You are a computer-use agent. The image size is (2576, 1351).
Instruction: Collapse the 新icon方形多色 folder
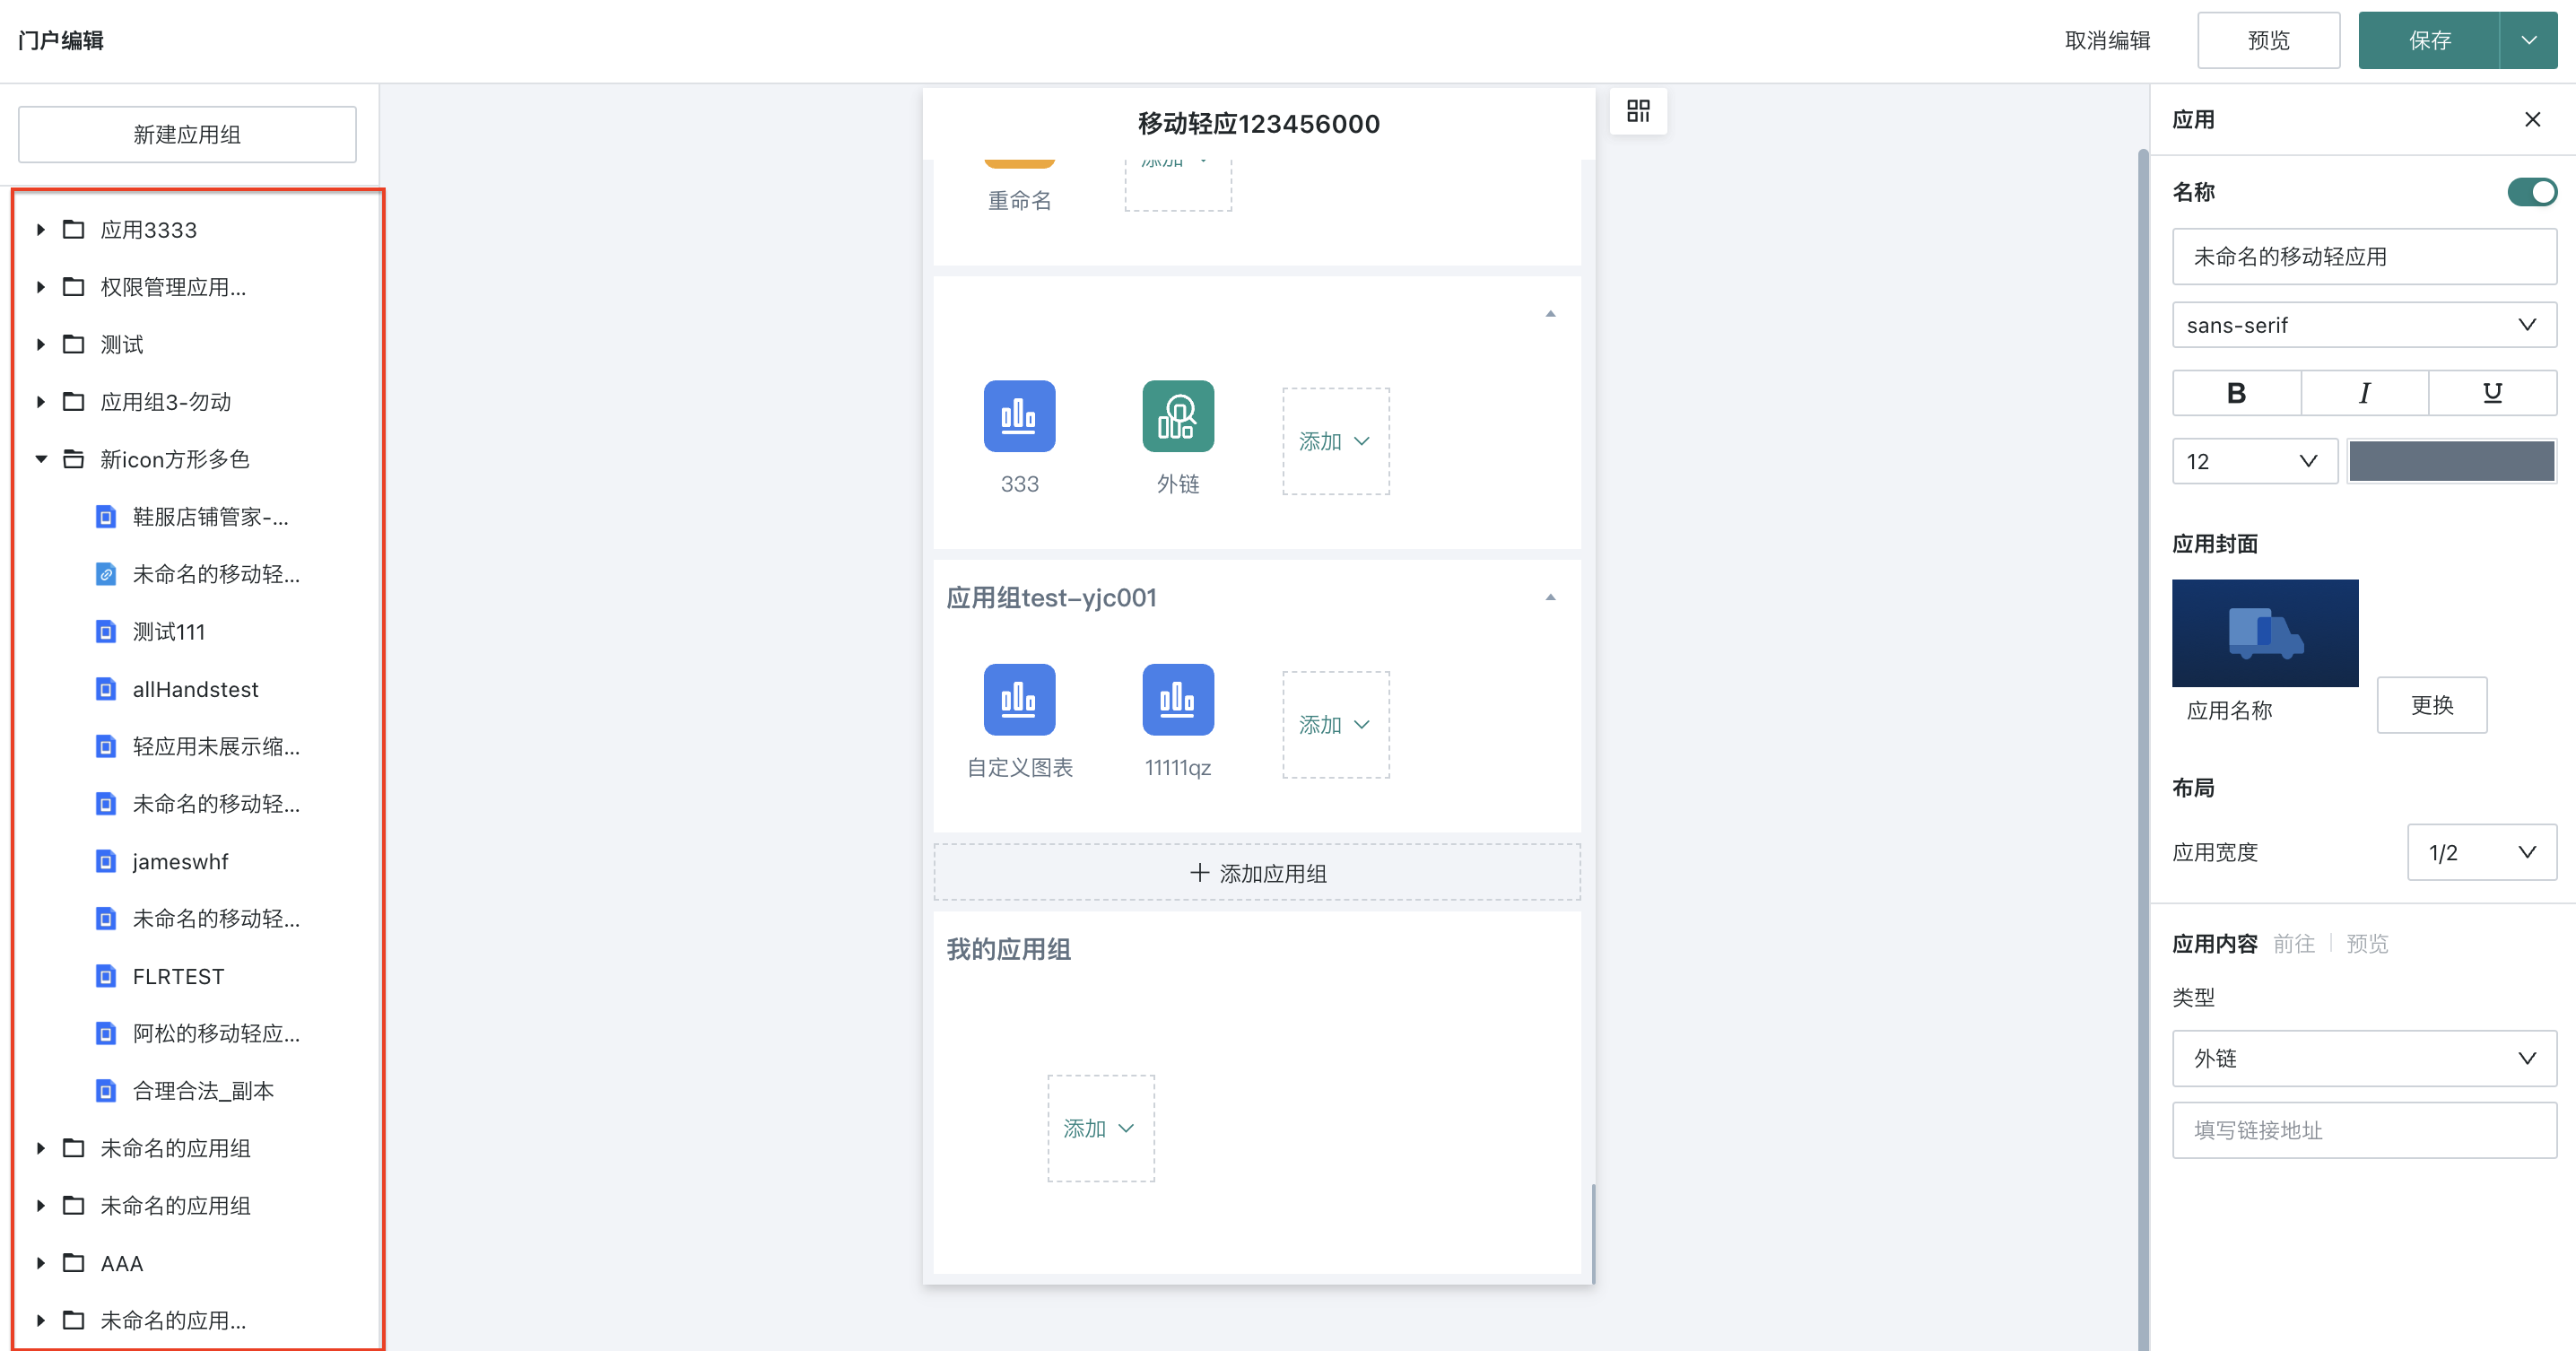[41, 459]
